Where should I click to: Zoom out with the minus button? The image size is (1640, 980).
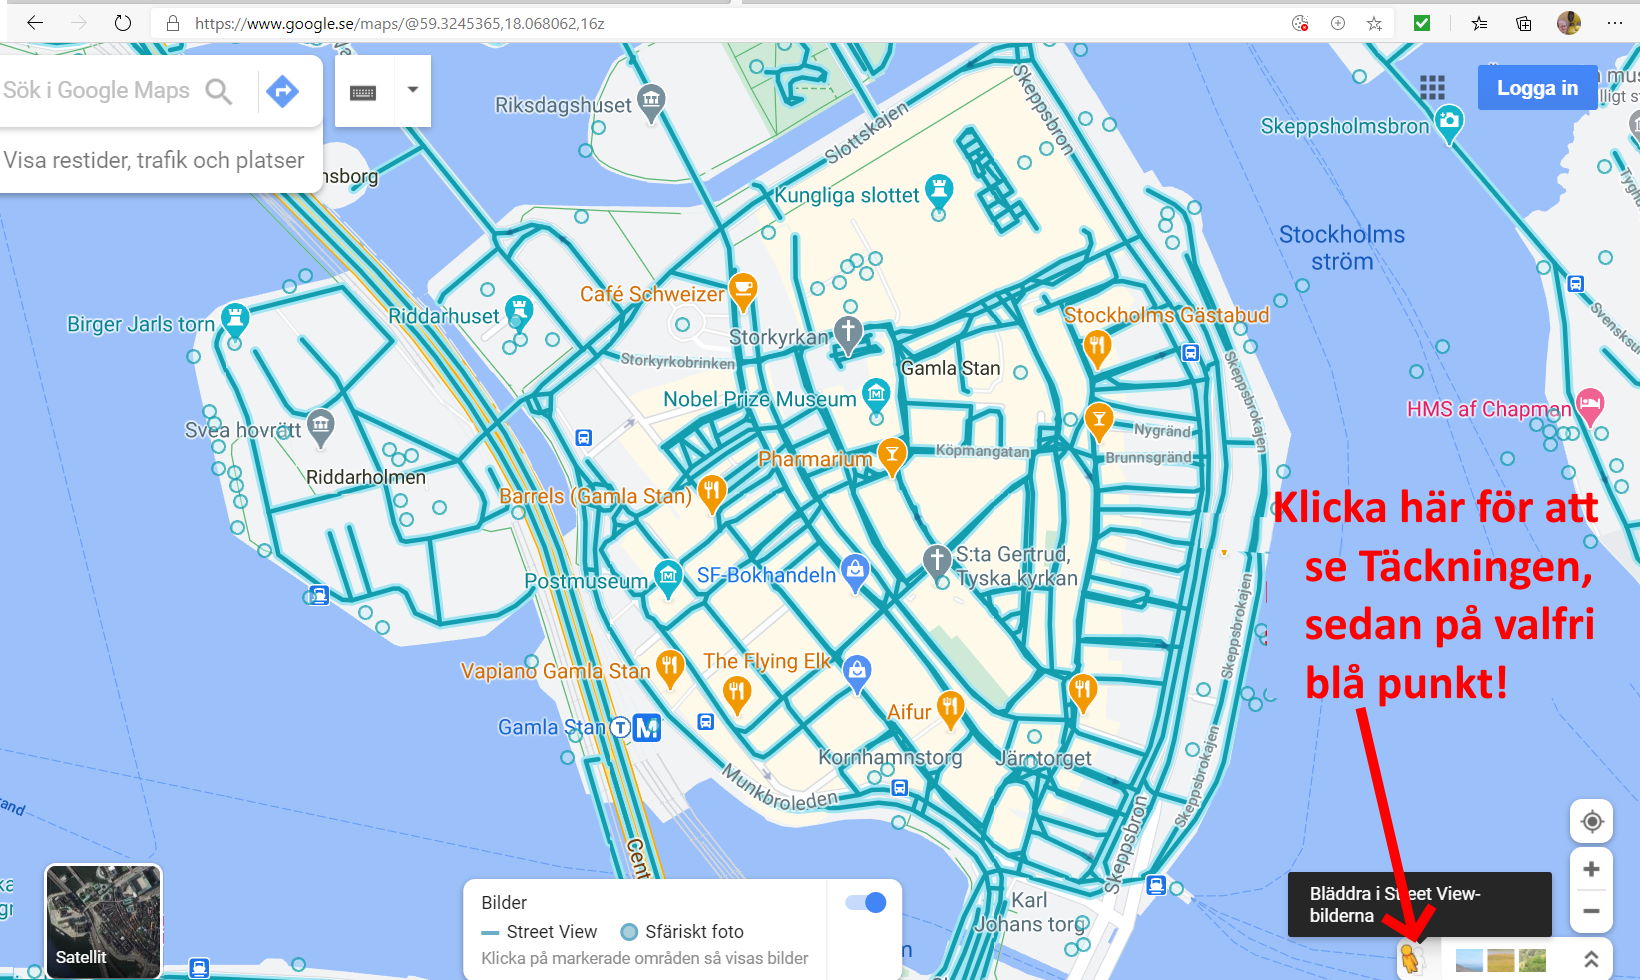click(1591, 911)
